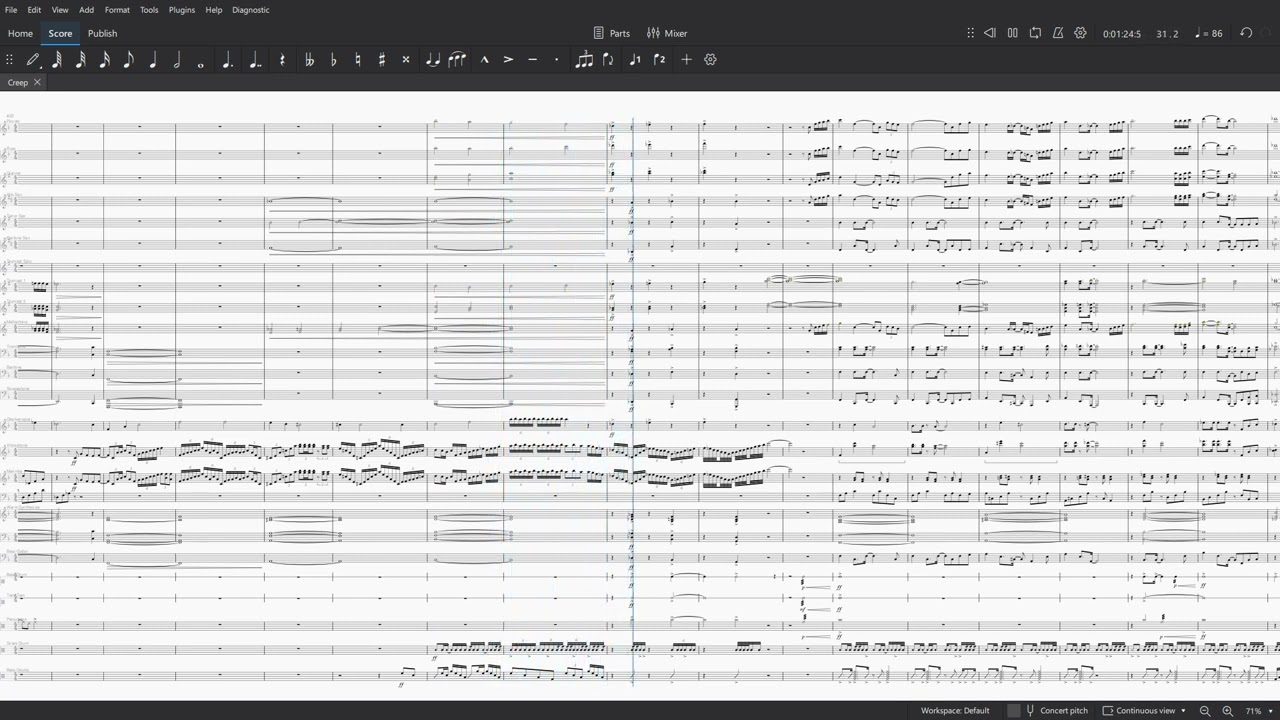The image size is (1280, 720).
Task: Add accent articulation
Action: [508, 60]
